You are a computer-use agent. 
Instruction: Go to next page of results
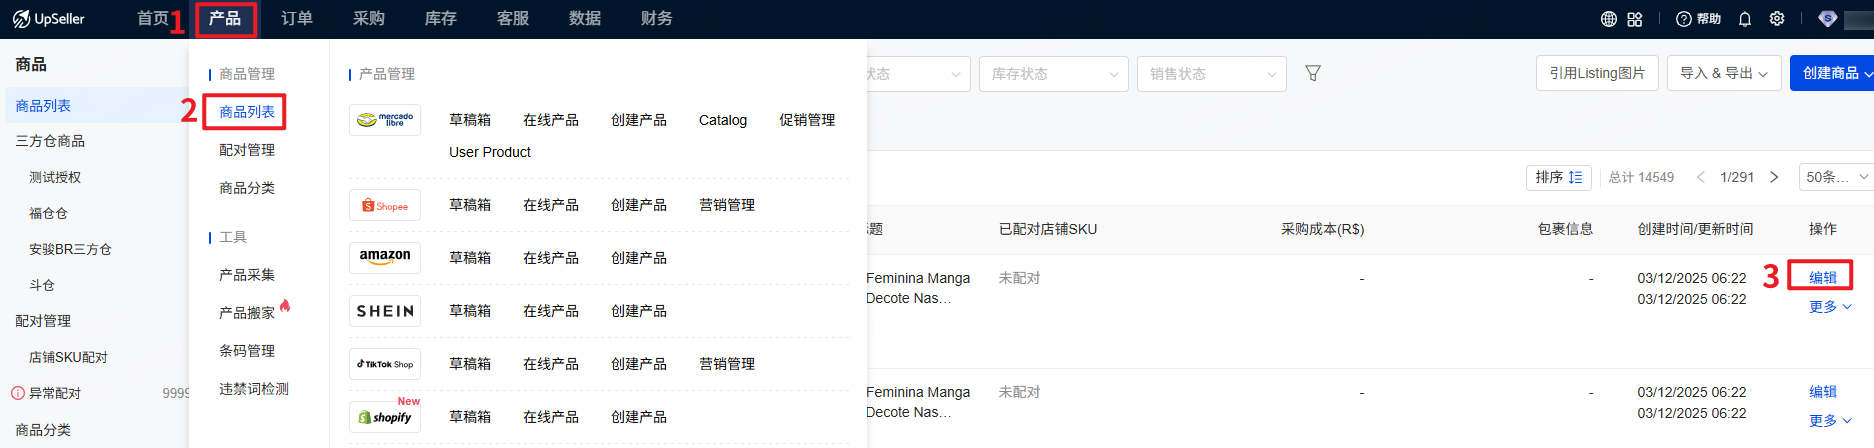(1774, 177)
